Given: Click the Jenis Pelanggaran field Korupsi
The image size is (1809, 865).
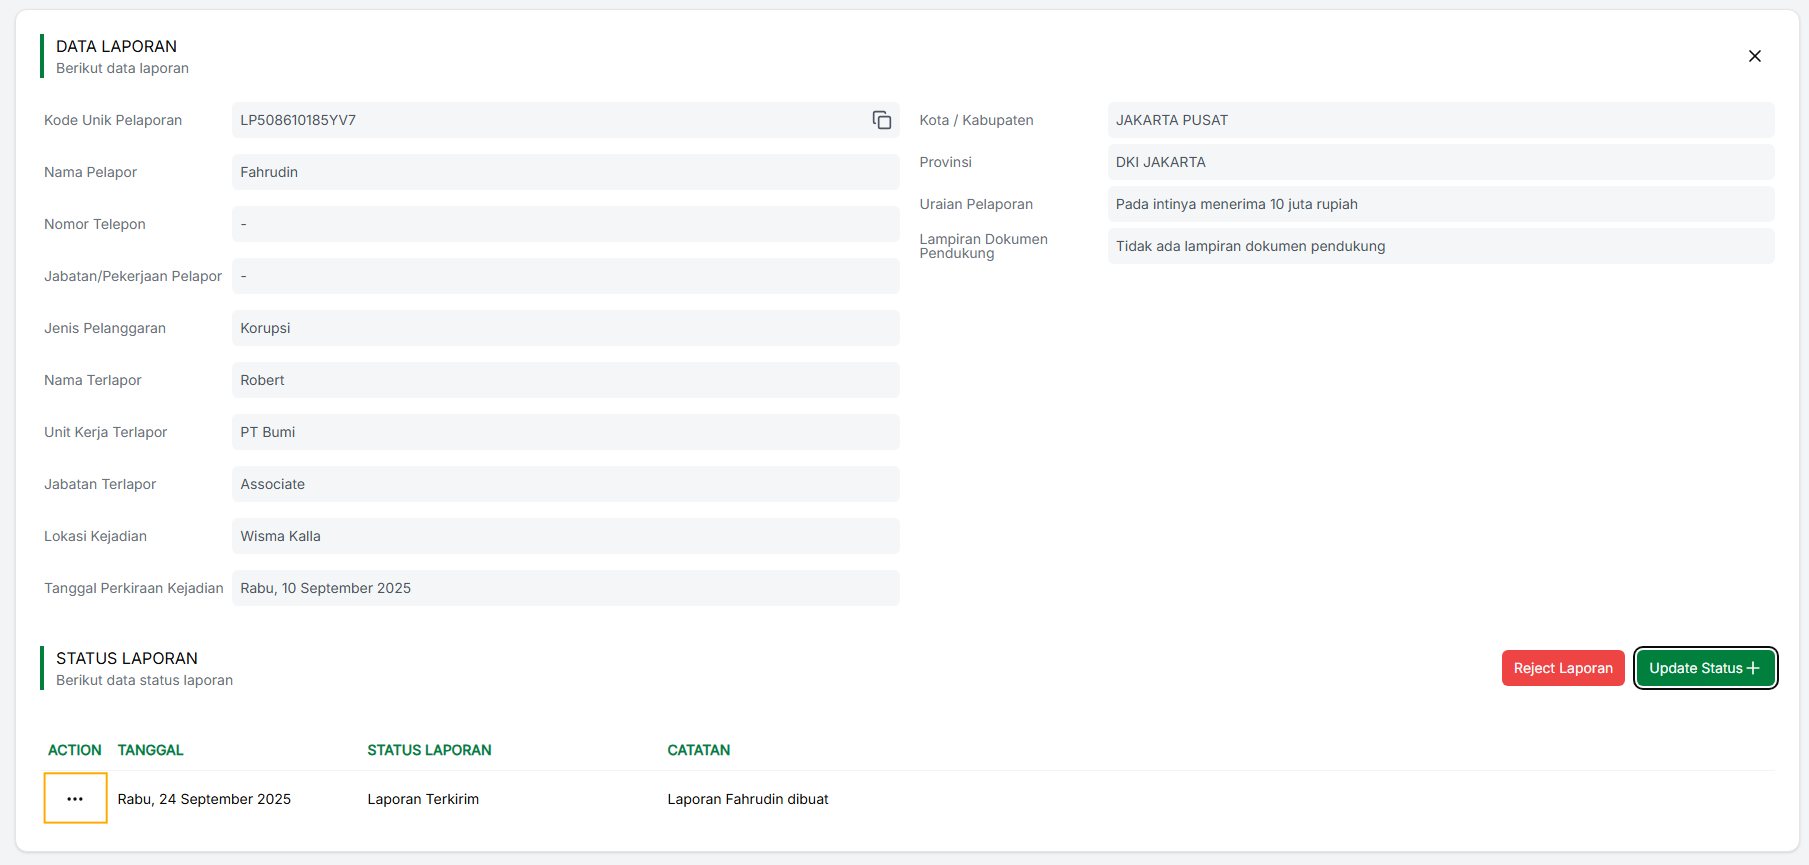Looking at the screenshot, I should [x=565, y=328].
